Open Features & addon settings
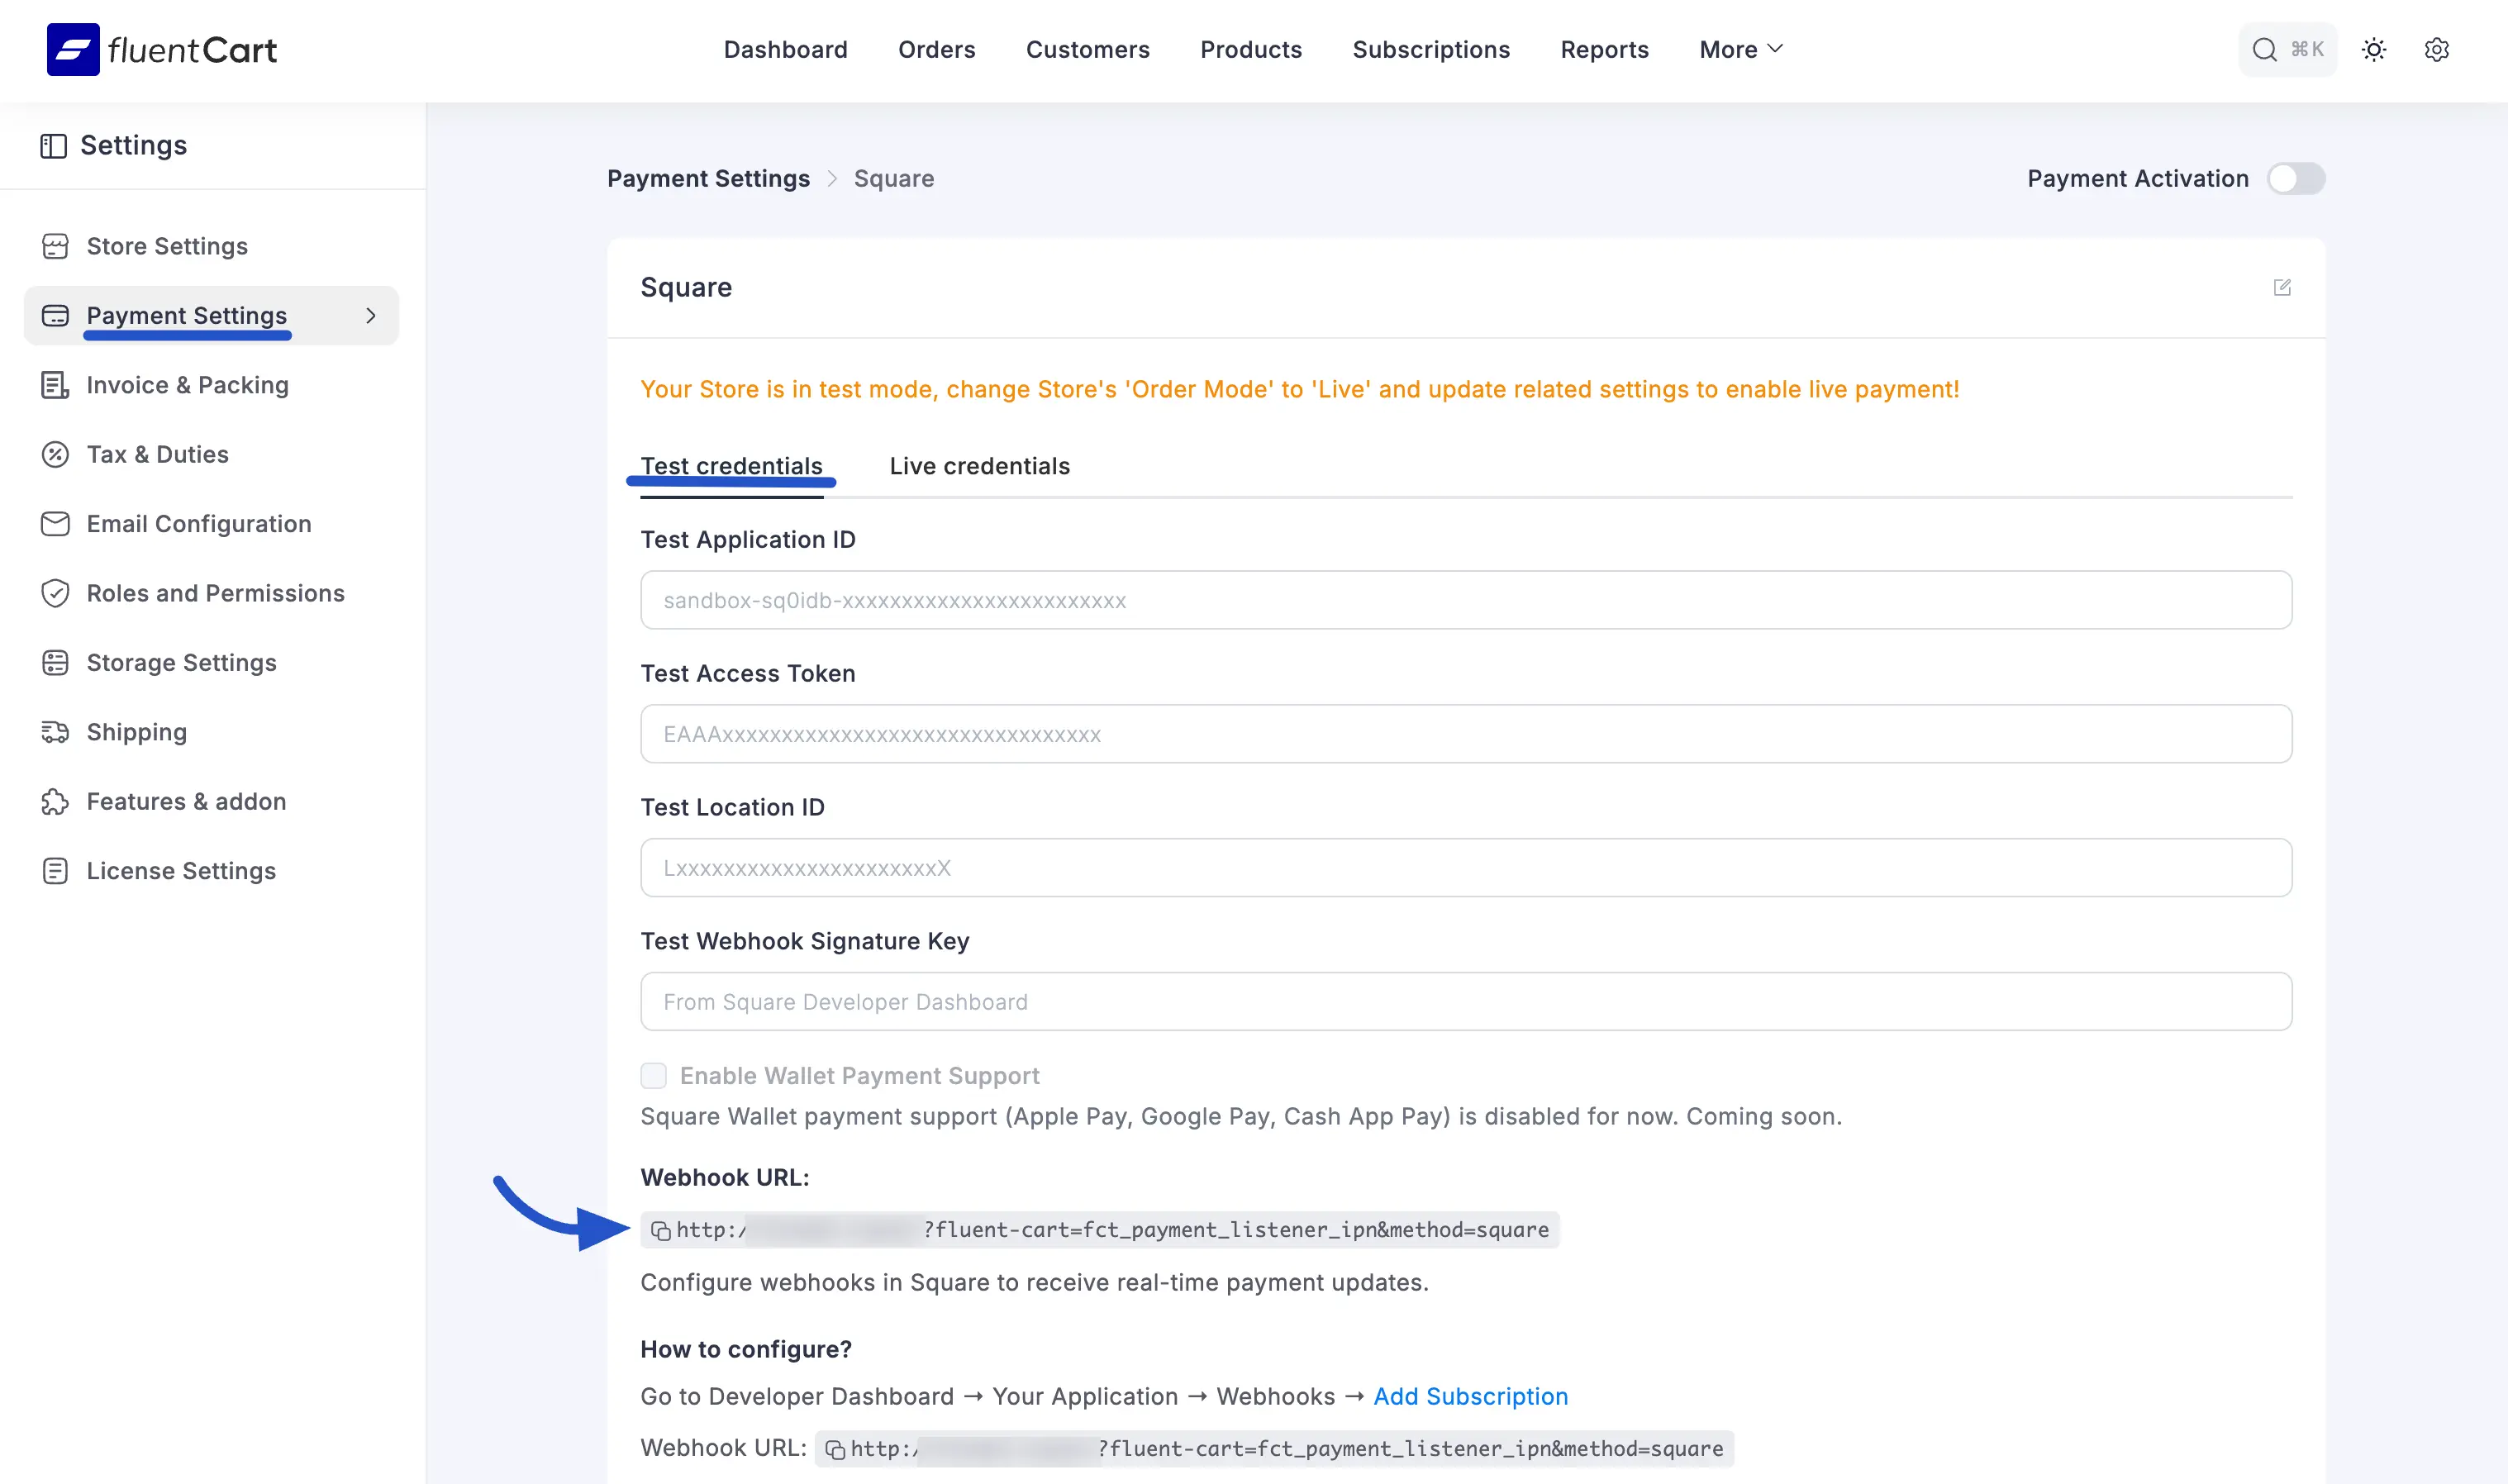Viewport: 2508px width, 1484px height. [x=186, y=801]
